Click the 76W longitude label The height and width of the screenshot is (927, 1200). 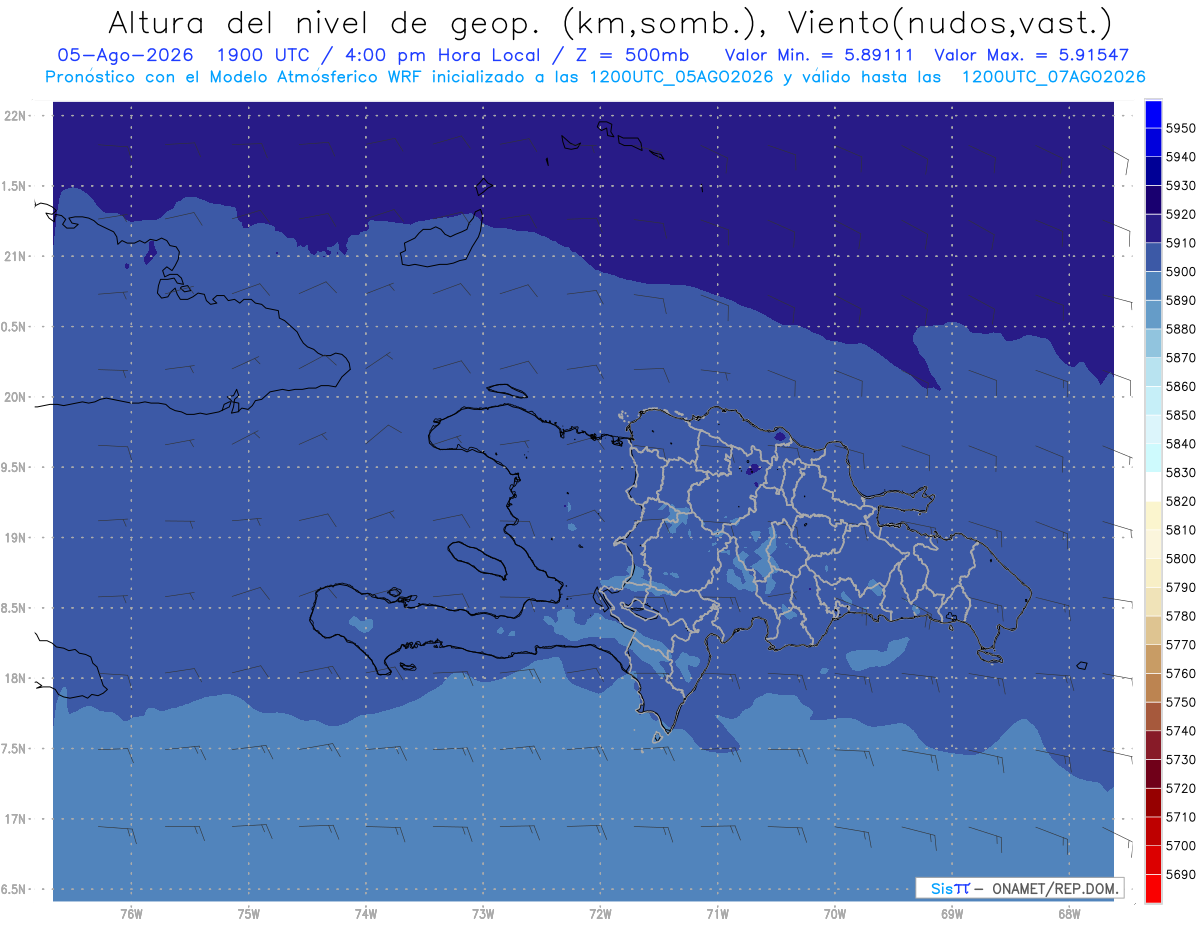pyautogui.click(x=131, y=914)
